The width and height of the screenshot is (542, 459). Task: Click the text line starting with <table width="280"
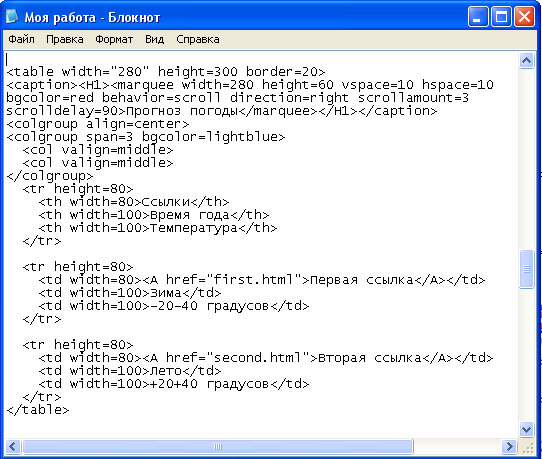coord(166,72)
